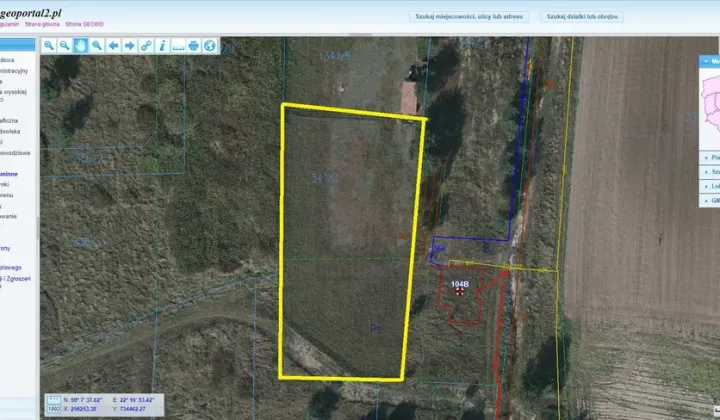Expand the 'Sz...' panel on the right
Screen dimensions: 720x420
[709, 172]
